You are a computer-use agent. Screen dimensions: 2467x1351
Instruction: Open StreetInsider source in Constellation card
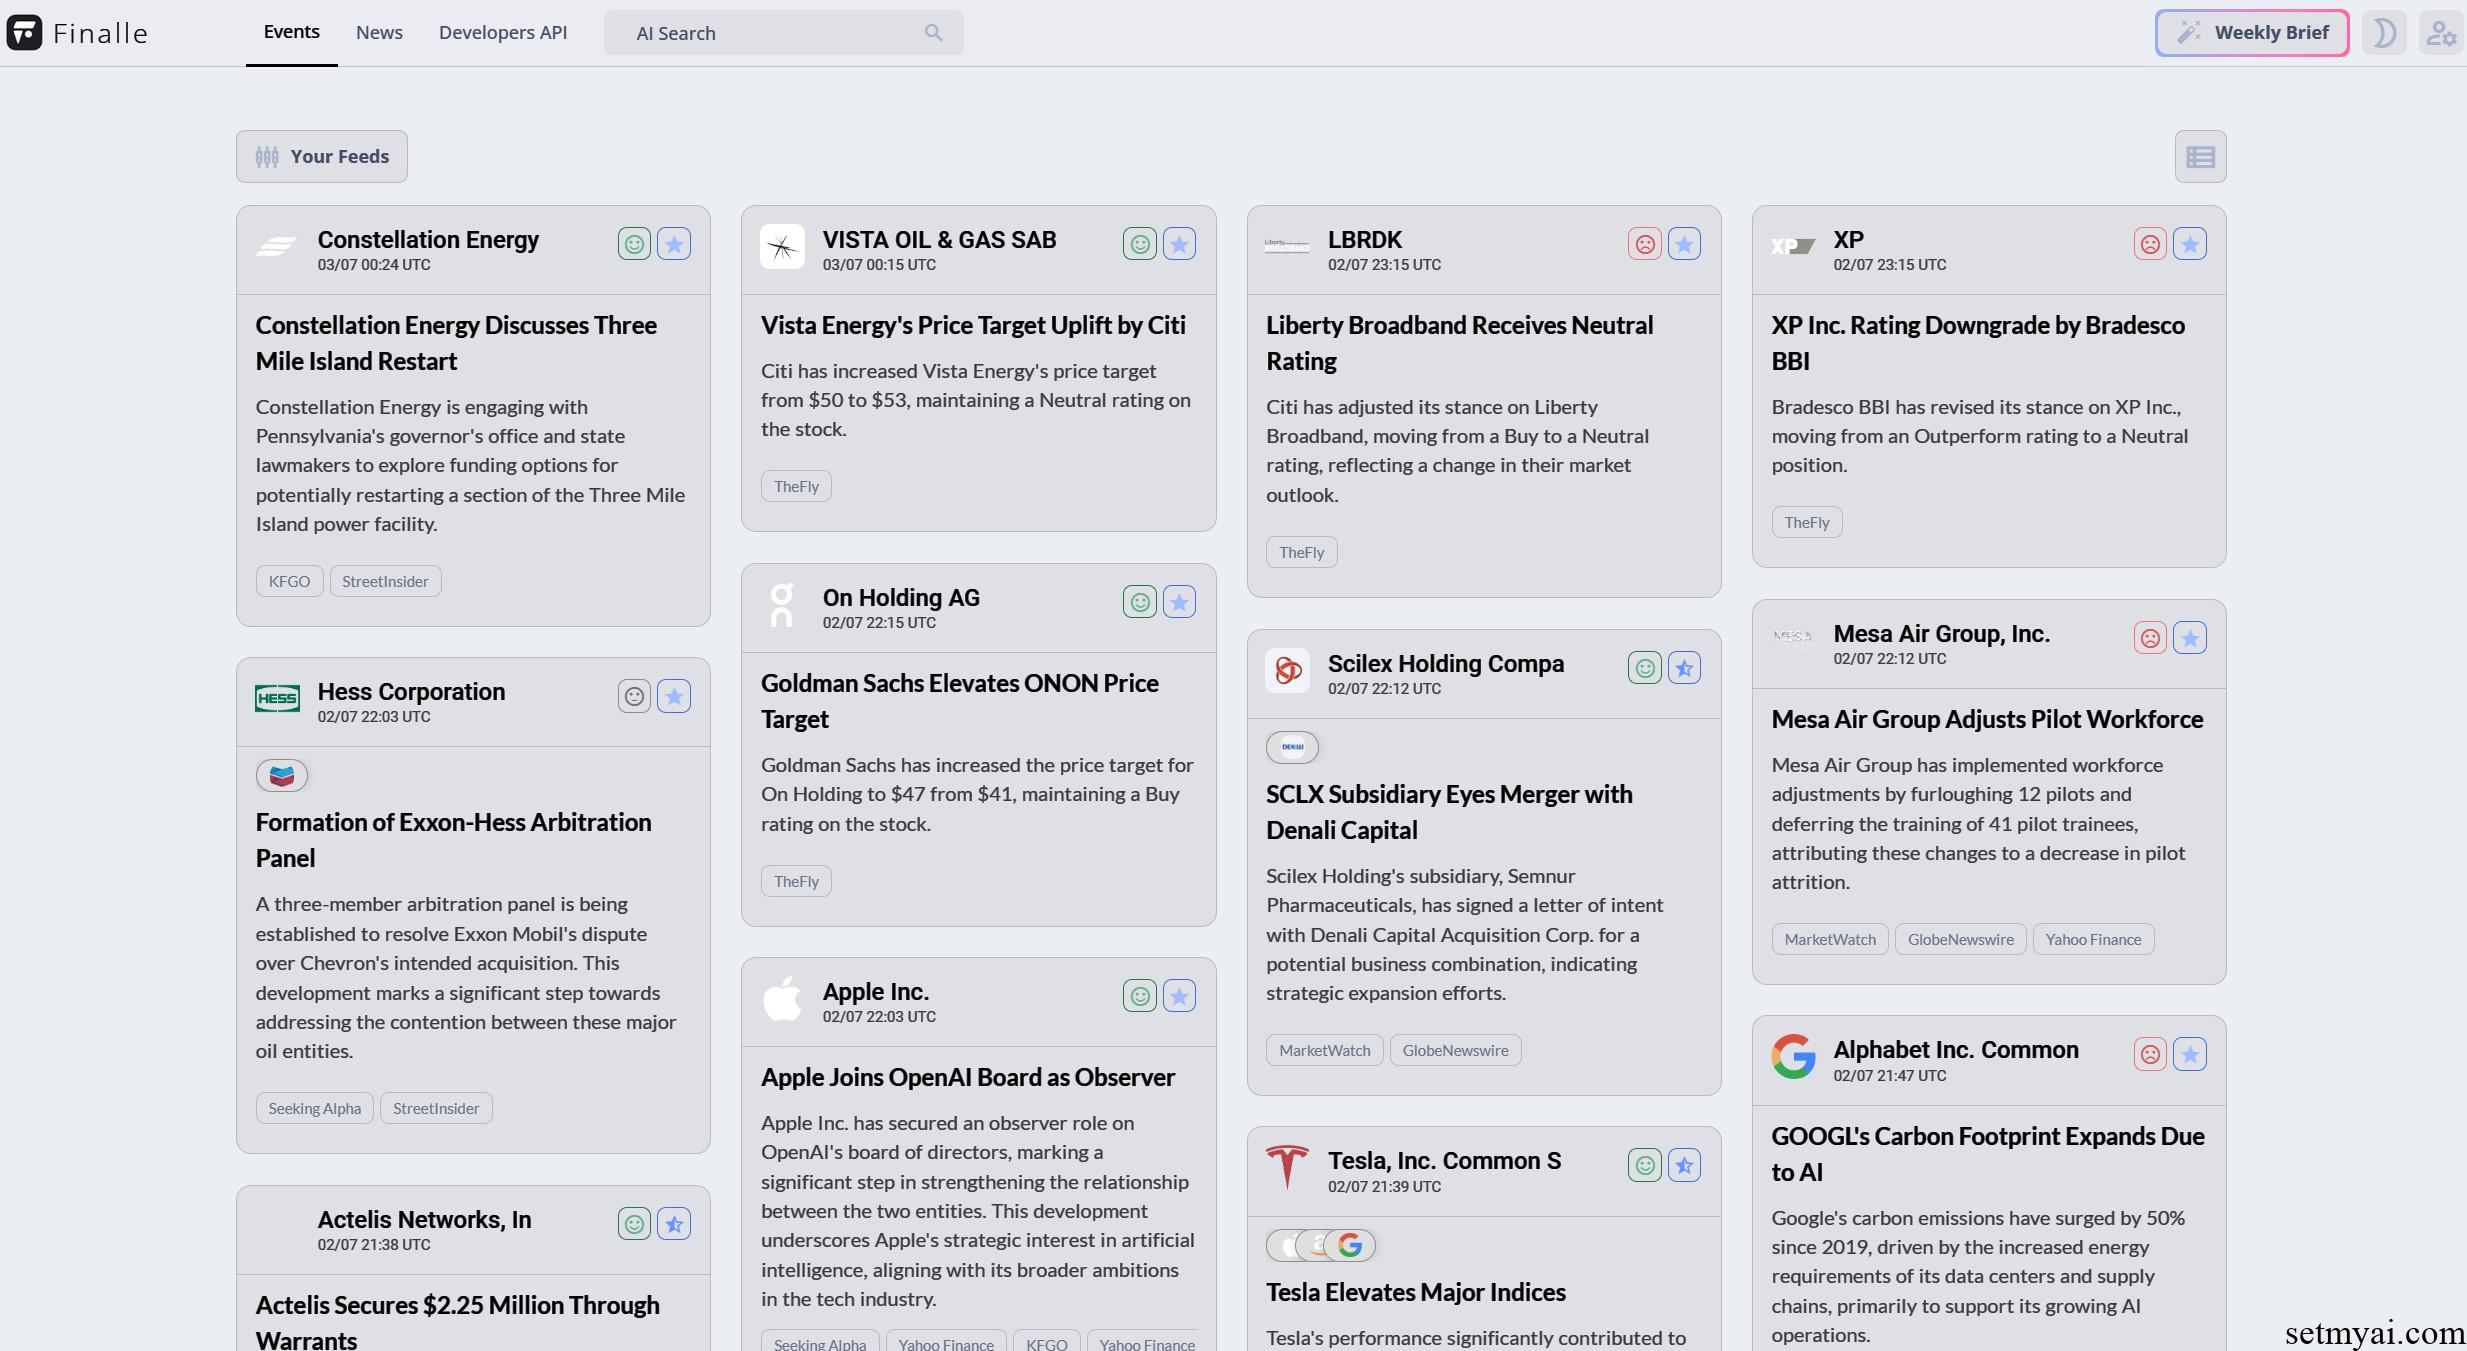coord(385,581)
